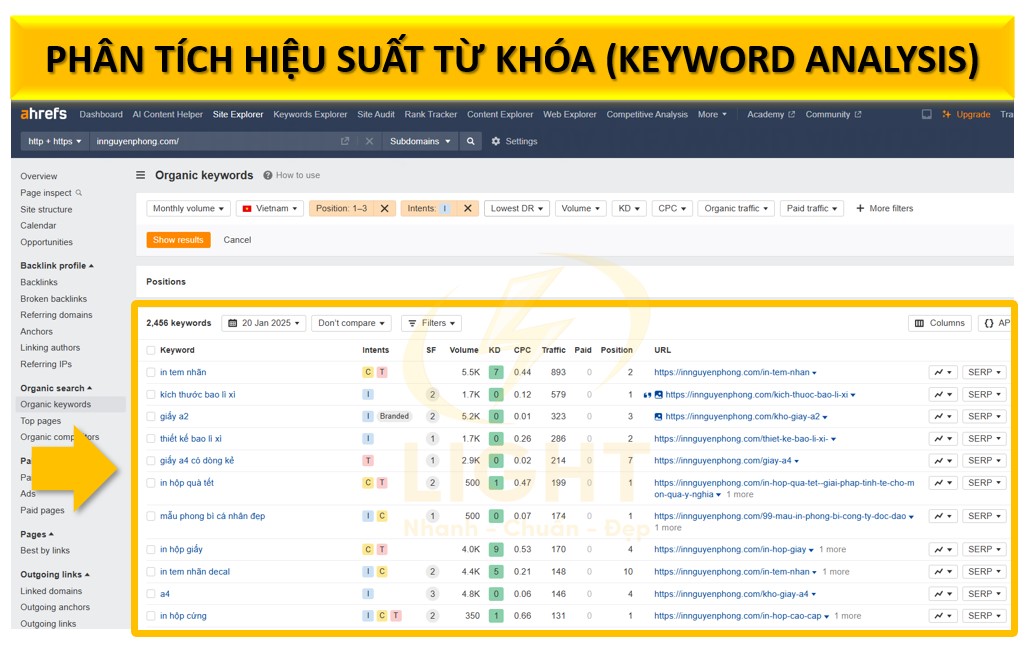Check the kích thước bao lì xì row
This screenshot has width=1031, height=650.
pos(151,394)
